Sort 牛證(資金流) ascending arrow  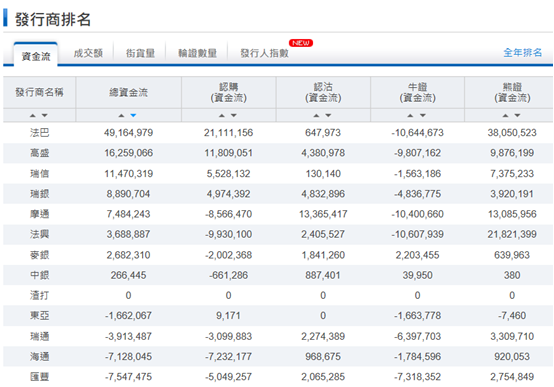click(411, 116)
